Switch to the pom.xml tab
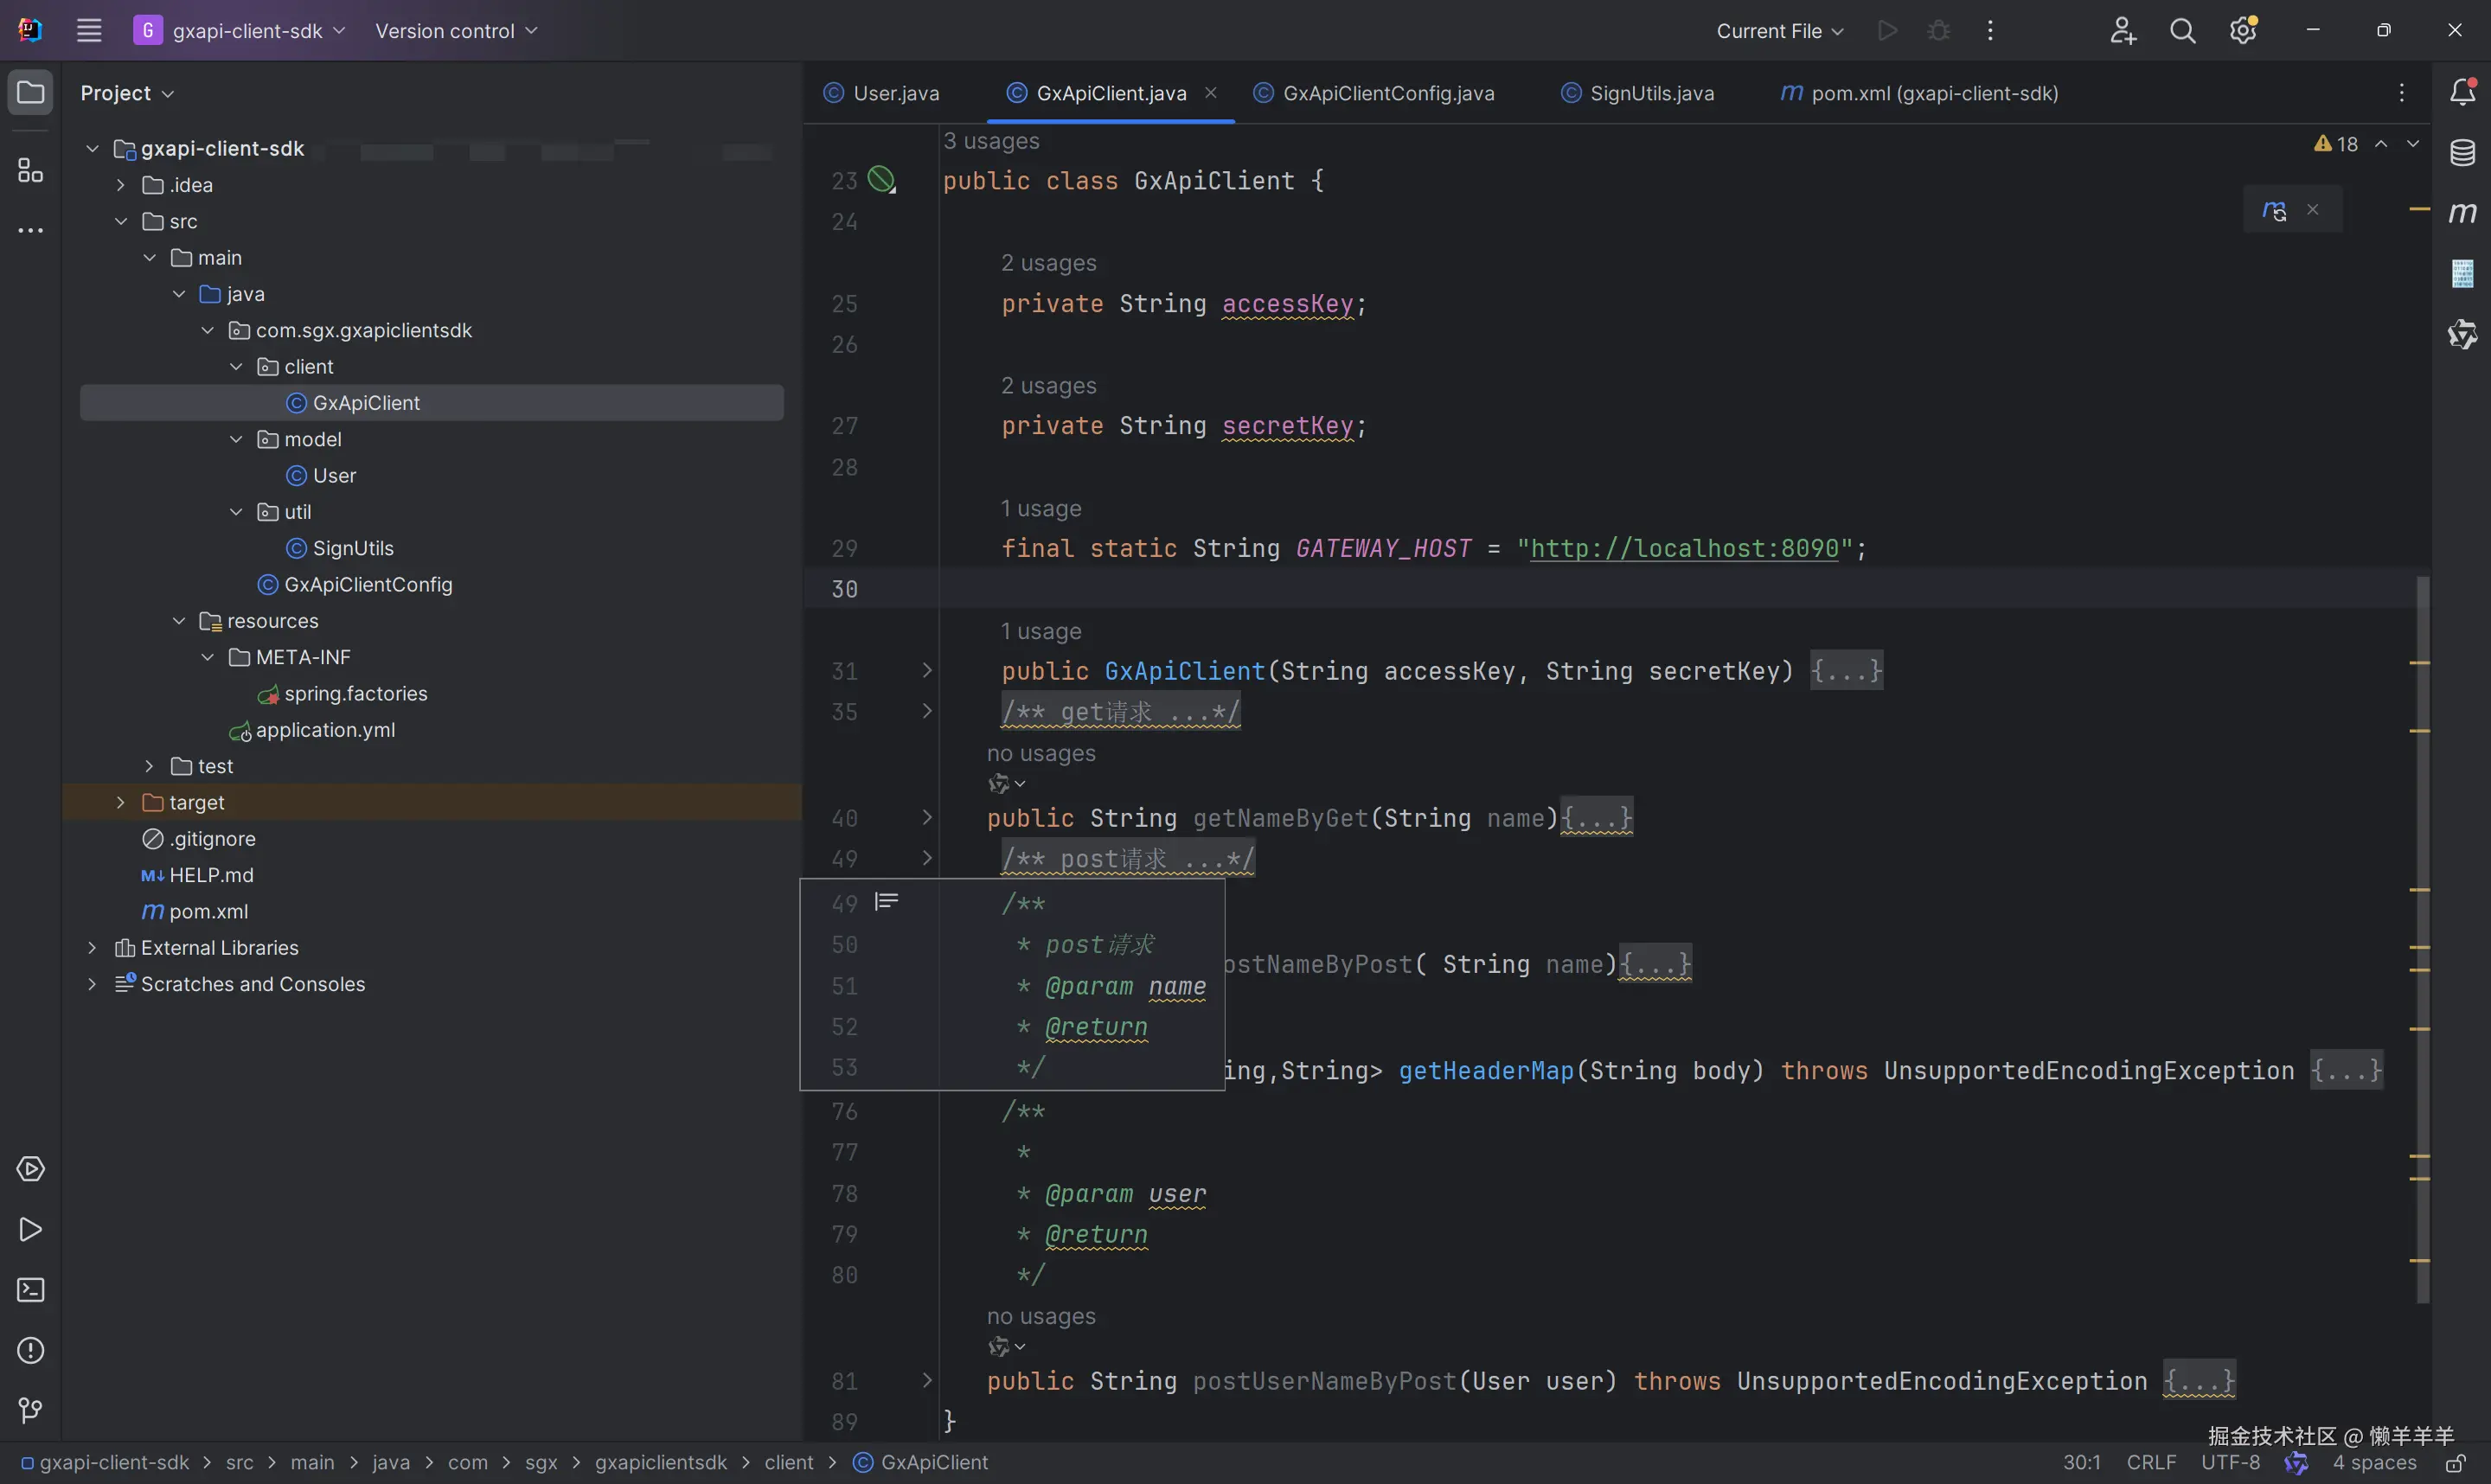The height and width of the screenshot is (1484, 2491). [x=1920, y=93]
